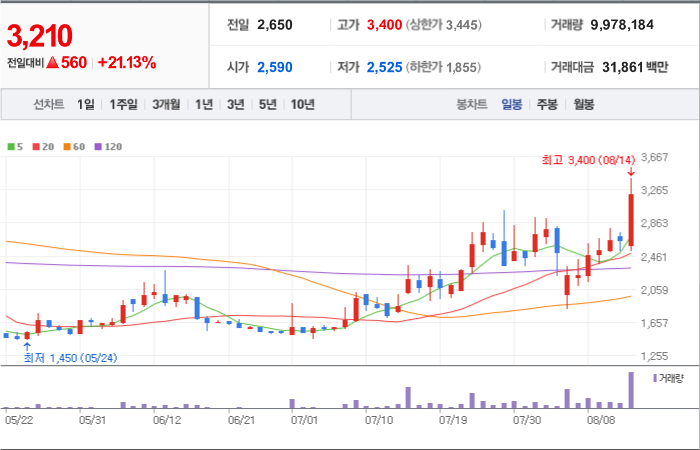The width and height of the screenshot is (700, 450).
Task: Click the purple 120-day moving average legend
Action: coord(108,147)
